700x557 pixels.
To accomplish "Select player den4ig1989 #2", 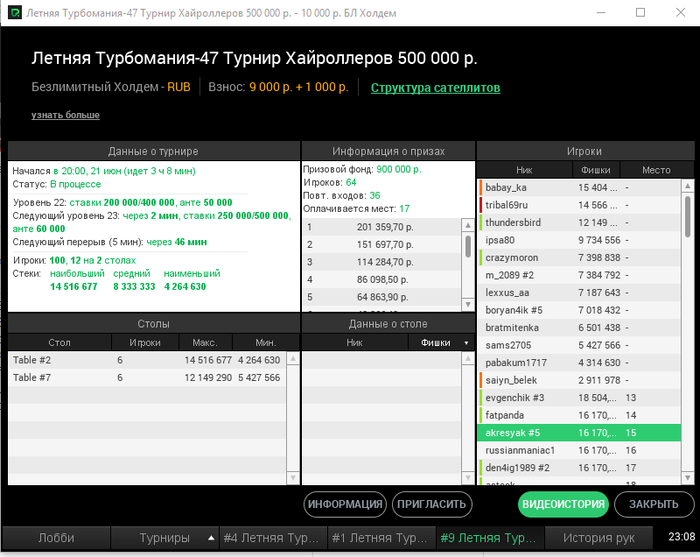I will pyautogui.click(x=579, y=468).
